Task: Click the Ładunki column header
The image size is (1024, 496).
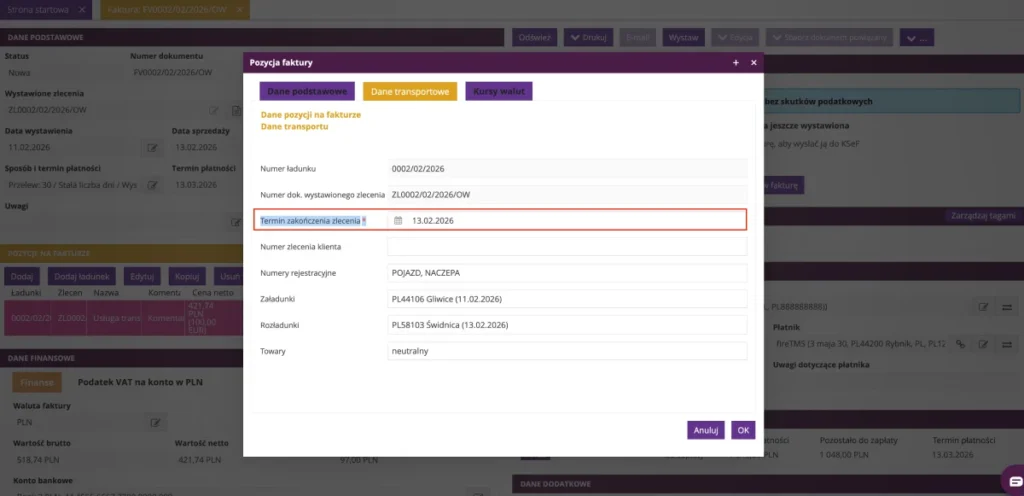Action: pyautogui.click(x=26, y=293)
